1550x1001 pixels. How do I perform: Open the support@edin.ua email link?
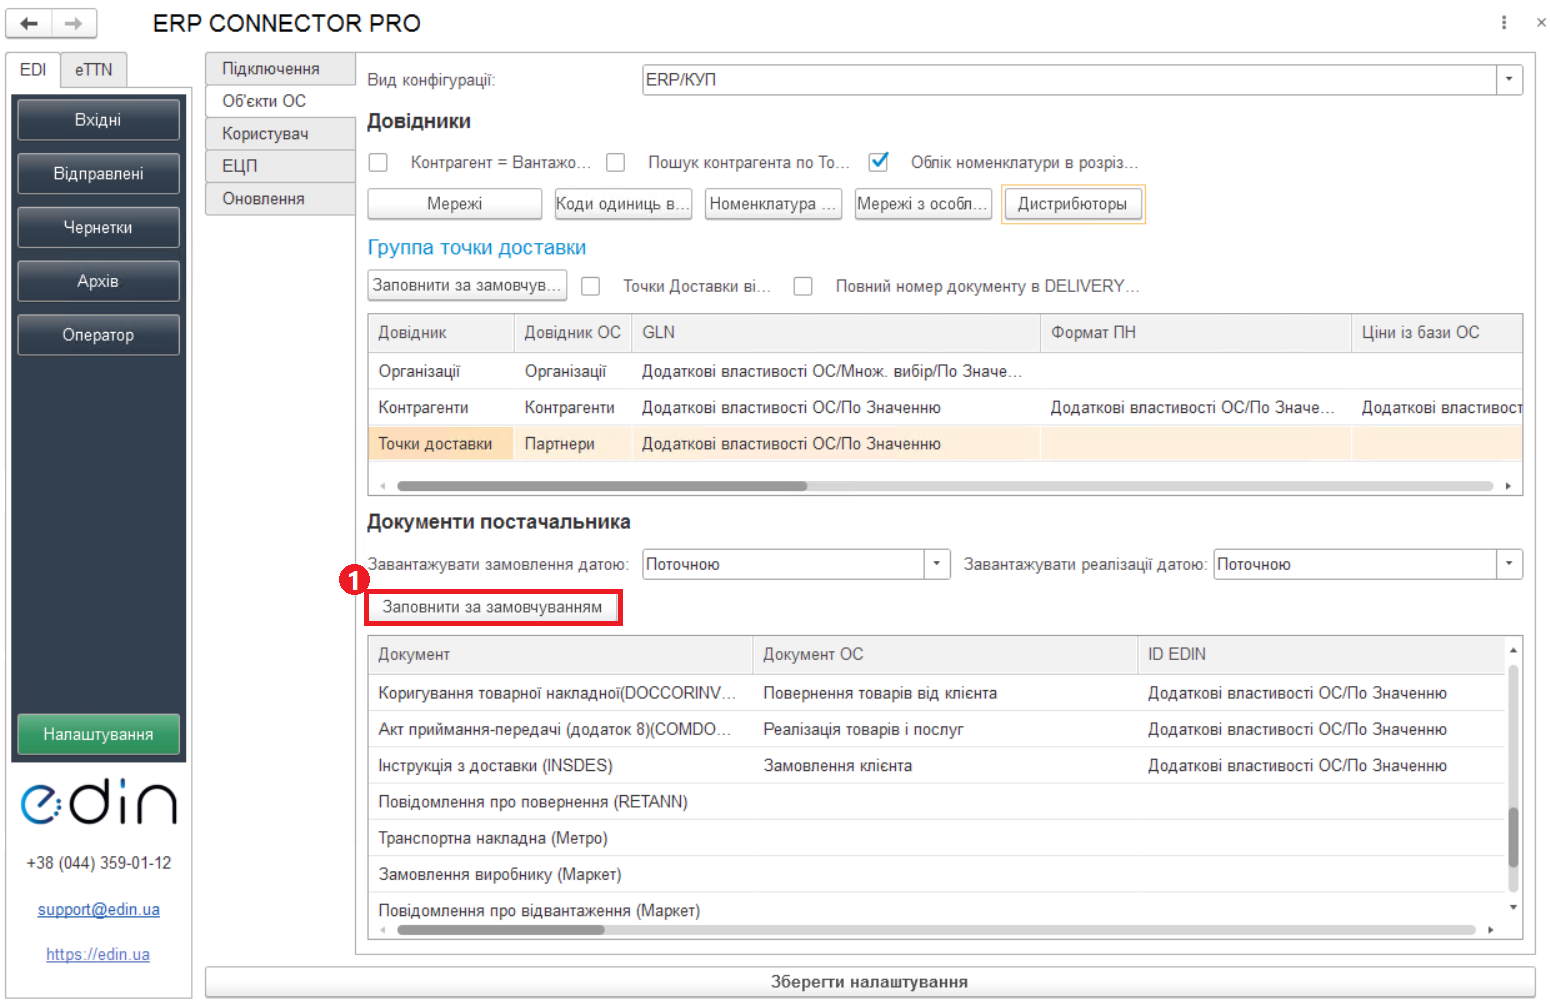[x=98, y=909]
